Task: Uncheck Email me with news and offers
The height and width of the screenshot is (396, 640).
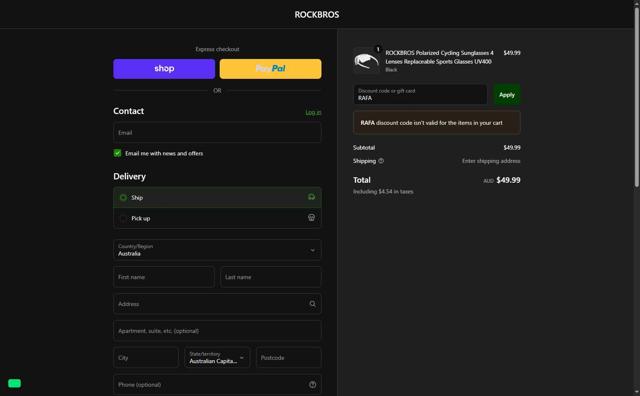Action: [x=118, y=153]
